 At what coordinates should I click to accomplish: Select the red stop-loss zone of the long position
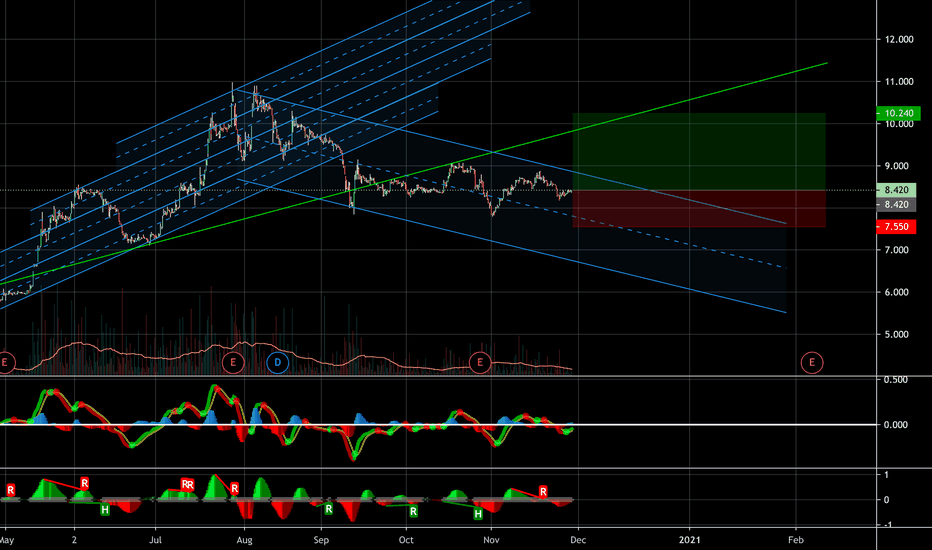click(x=699, y=209)
